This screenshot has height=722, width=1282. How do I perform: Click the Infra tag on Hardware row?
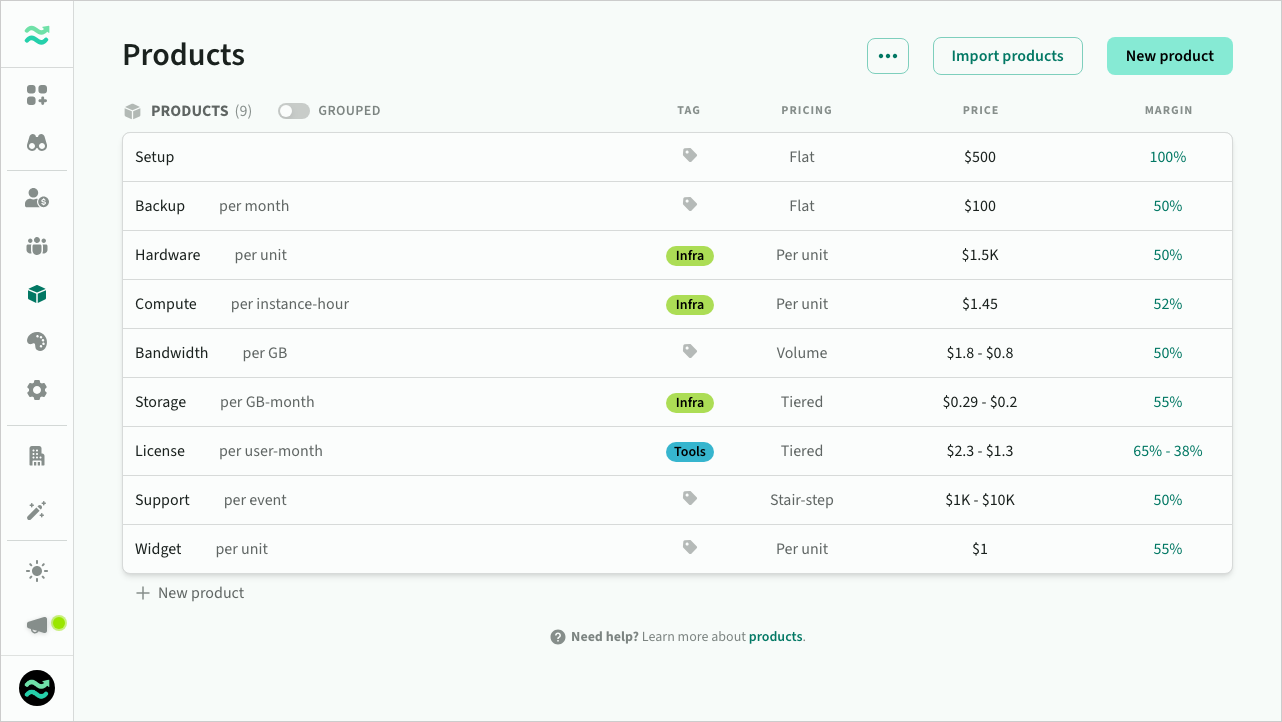[689, 255]
